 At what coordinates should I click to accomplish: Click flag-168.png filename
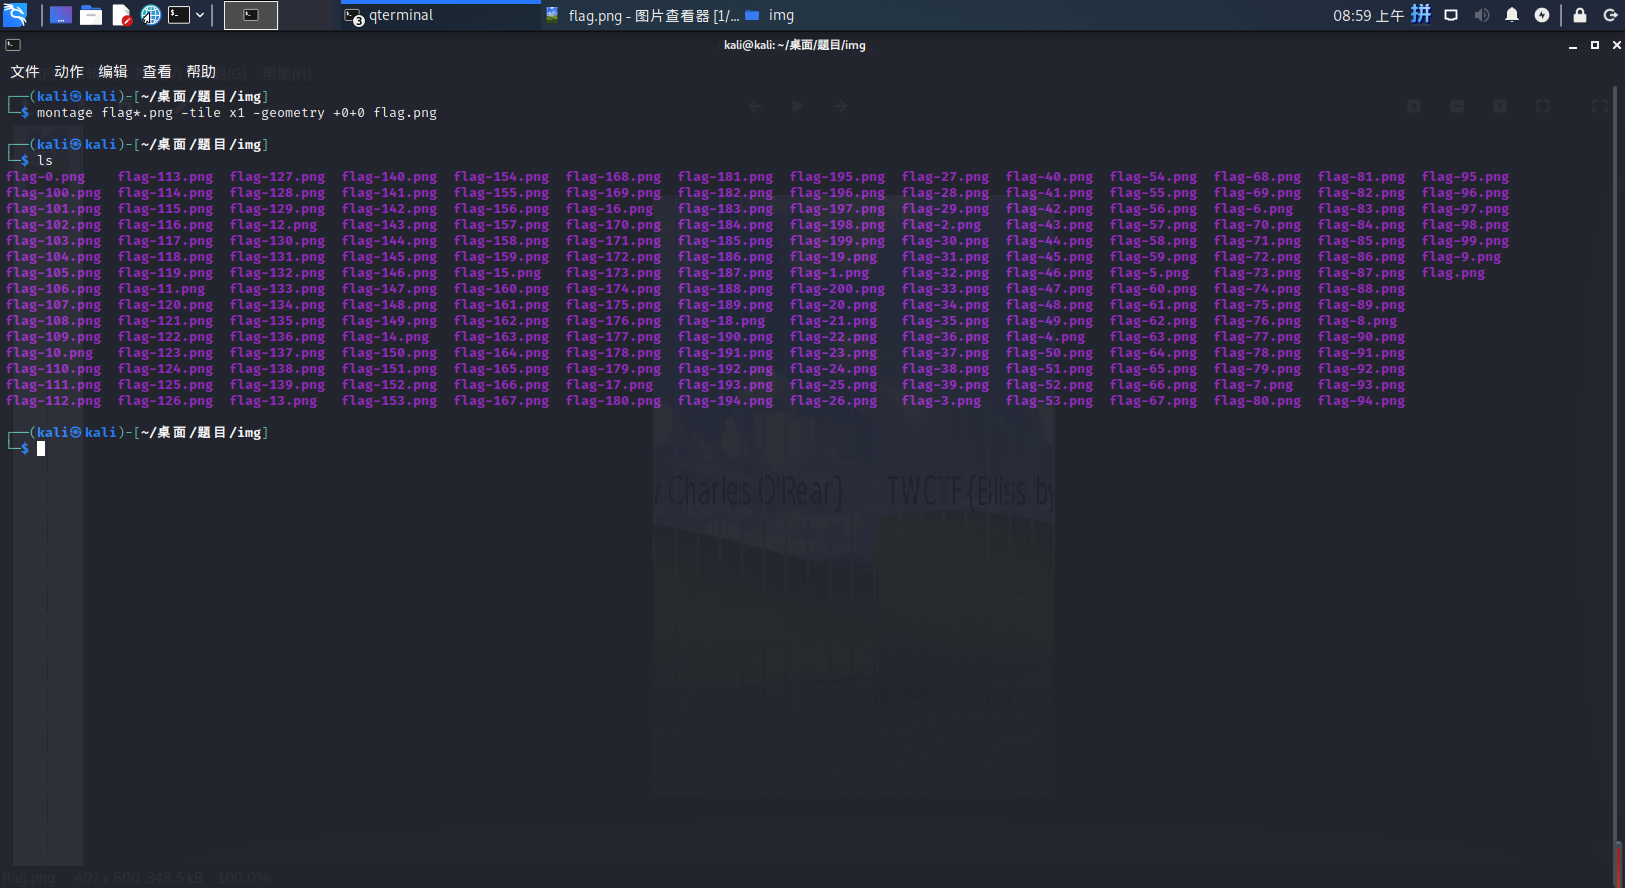pos(614,177)
